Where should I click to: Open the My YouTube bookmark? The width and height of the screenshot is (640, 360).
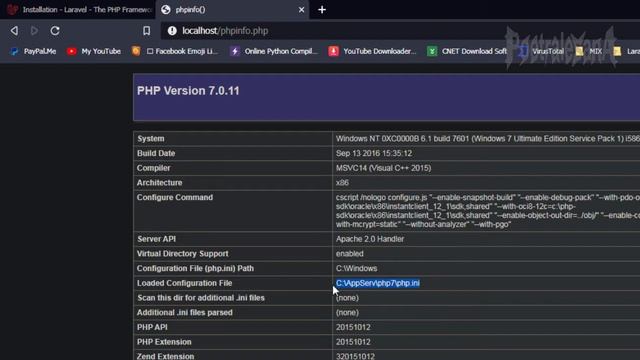pyautogui.click(x=94, y=51)
